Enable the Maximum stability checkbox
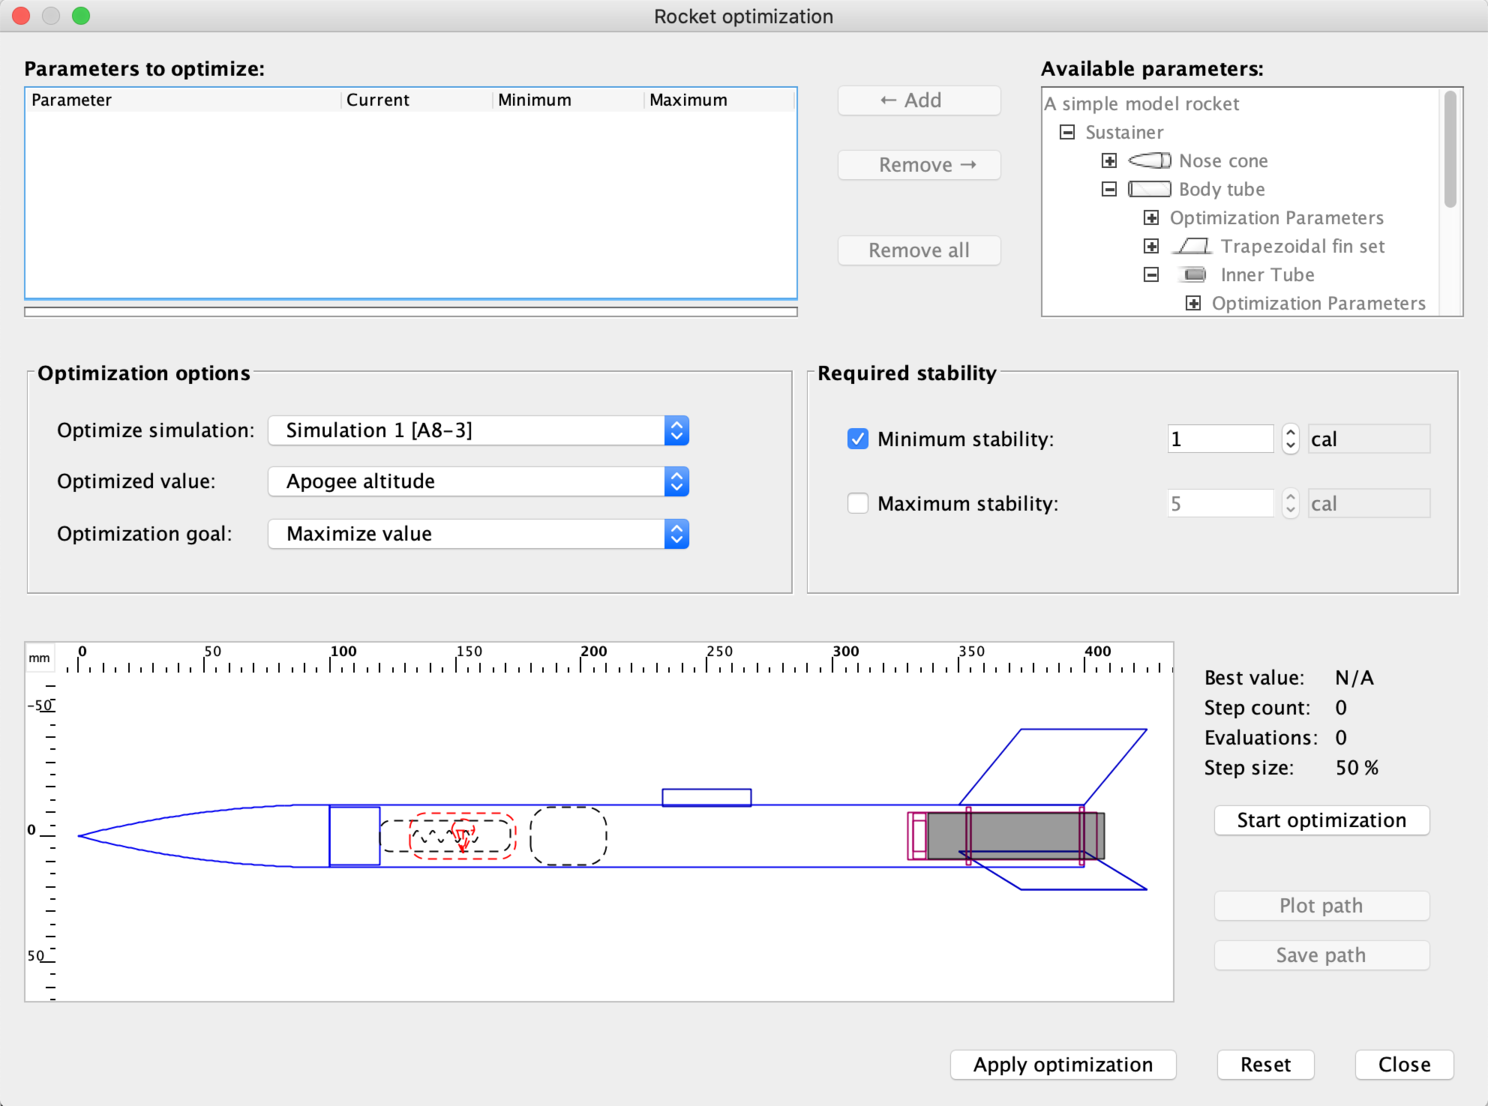Image resolution: width=1488 pixels, height=1106 pixels. click(858, 504)
